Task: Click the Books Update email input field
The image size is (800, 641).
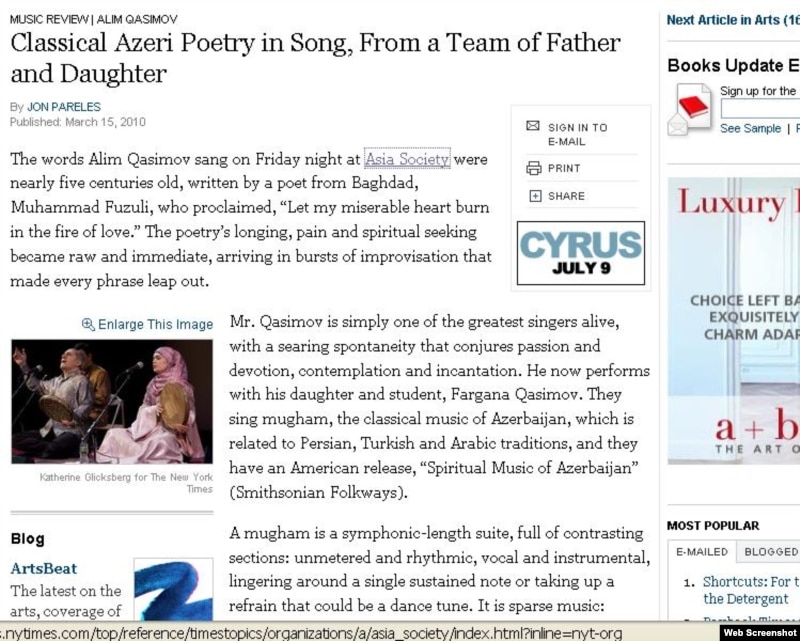Action: point(760,110)
